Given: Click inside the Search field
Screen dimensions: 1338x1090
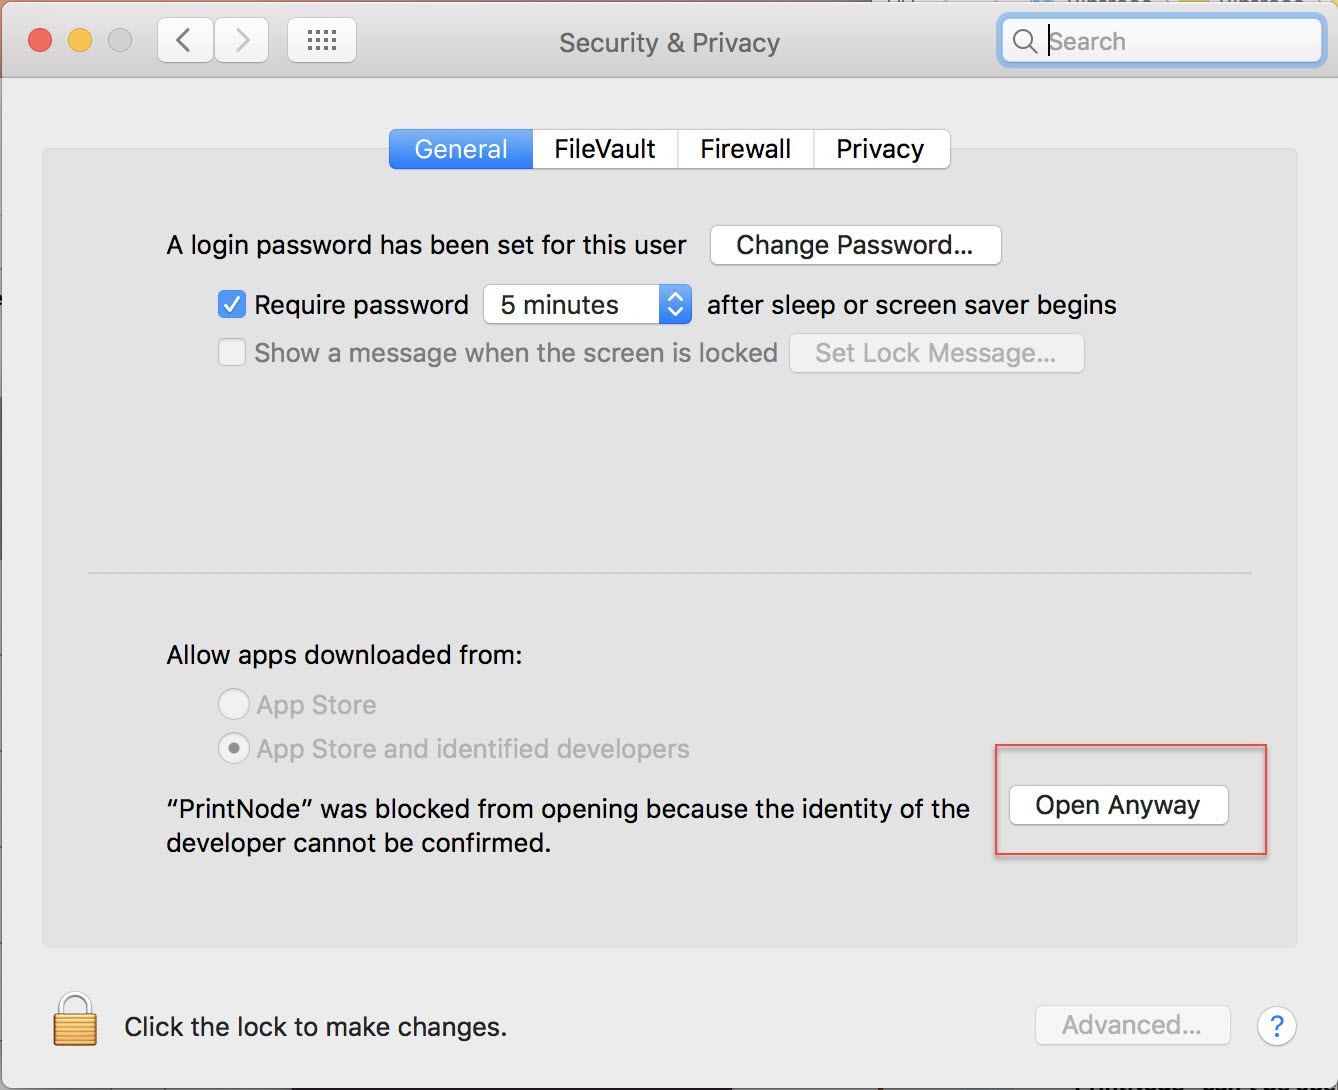Looking at the screenshot, I should click(x=1162, y=41).
